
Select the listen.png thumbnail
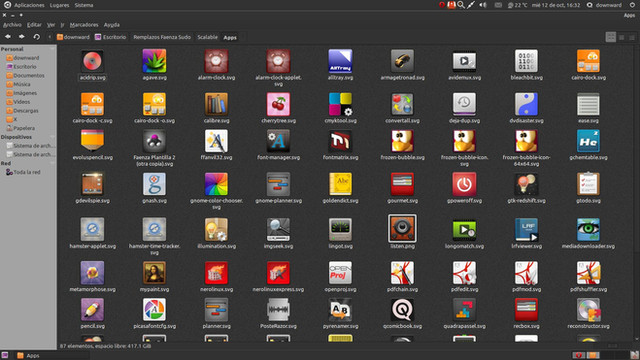click(402, 229)
